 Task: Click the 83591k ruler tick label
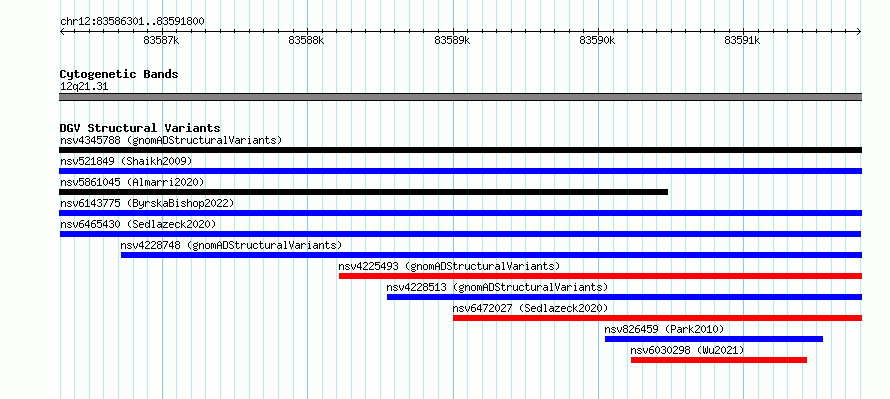click(742, 40)
